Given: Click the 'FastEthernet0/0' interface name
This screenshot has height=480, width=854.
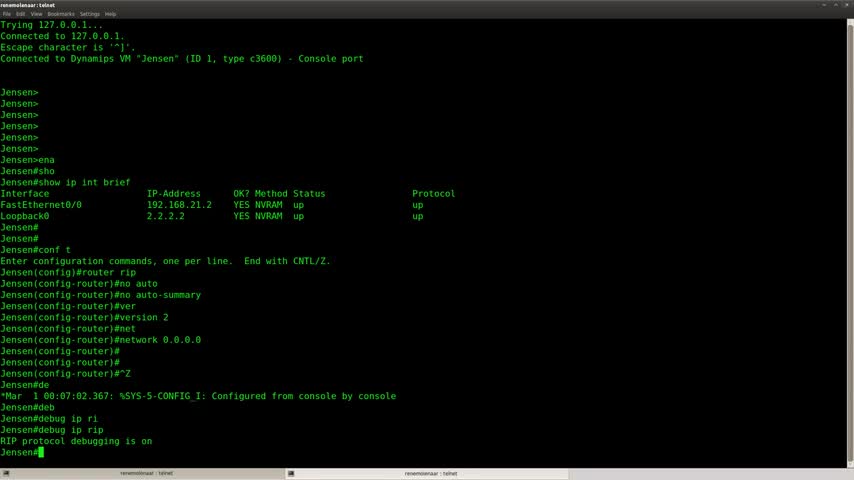Looking at the screenshot, I should pyautogui.click(x=41, y=205).
